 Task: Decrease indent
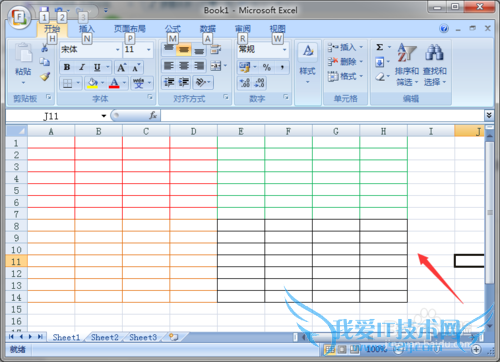pos(169,82)
